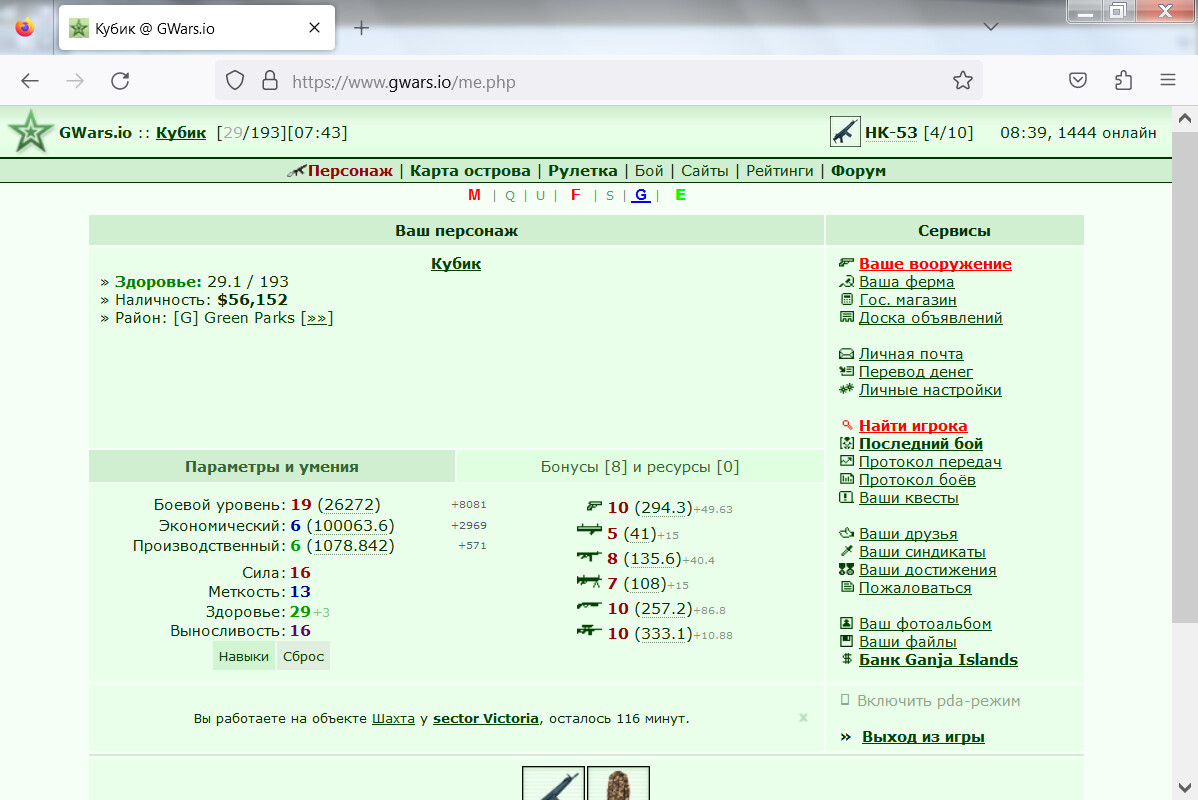Screen dimensions: 1198x800
Task: Click the pistol skill icon beside 10 (294.3)
Action: [x=594, y=506]
